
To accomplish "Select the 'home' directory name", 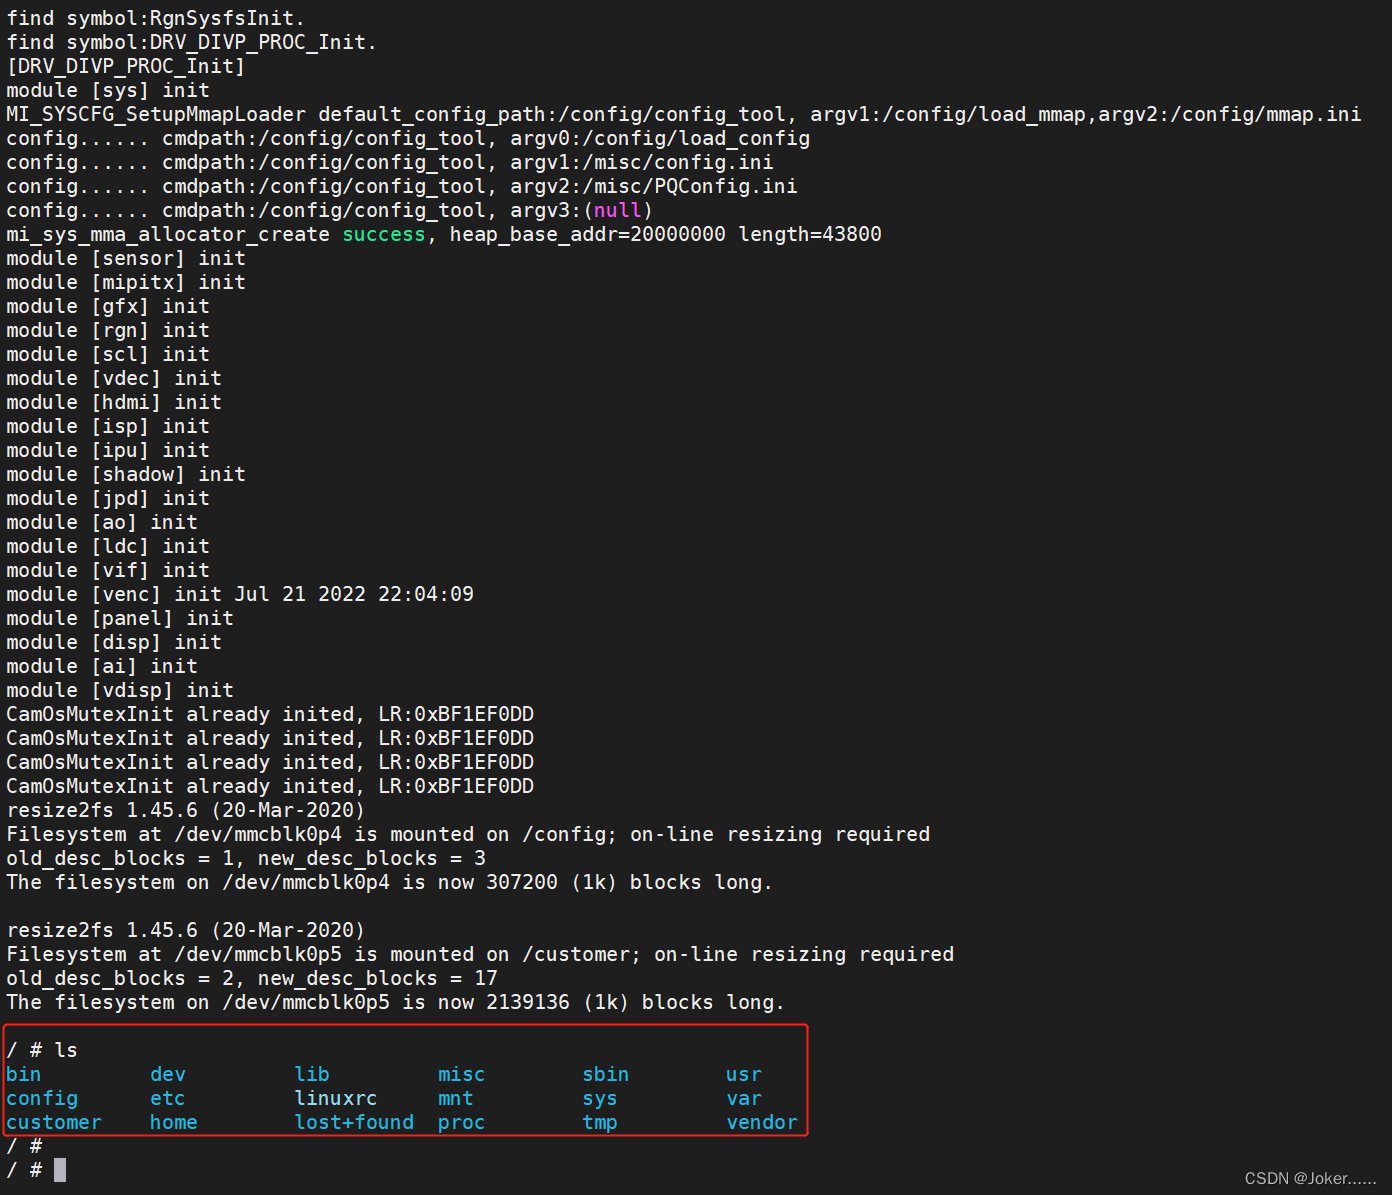I will 174,1122.
